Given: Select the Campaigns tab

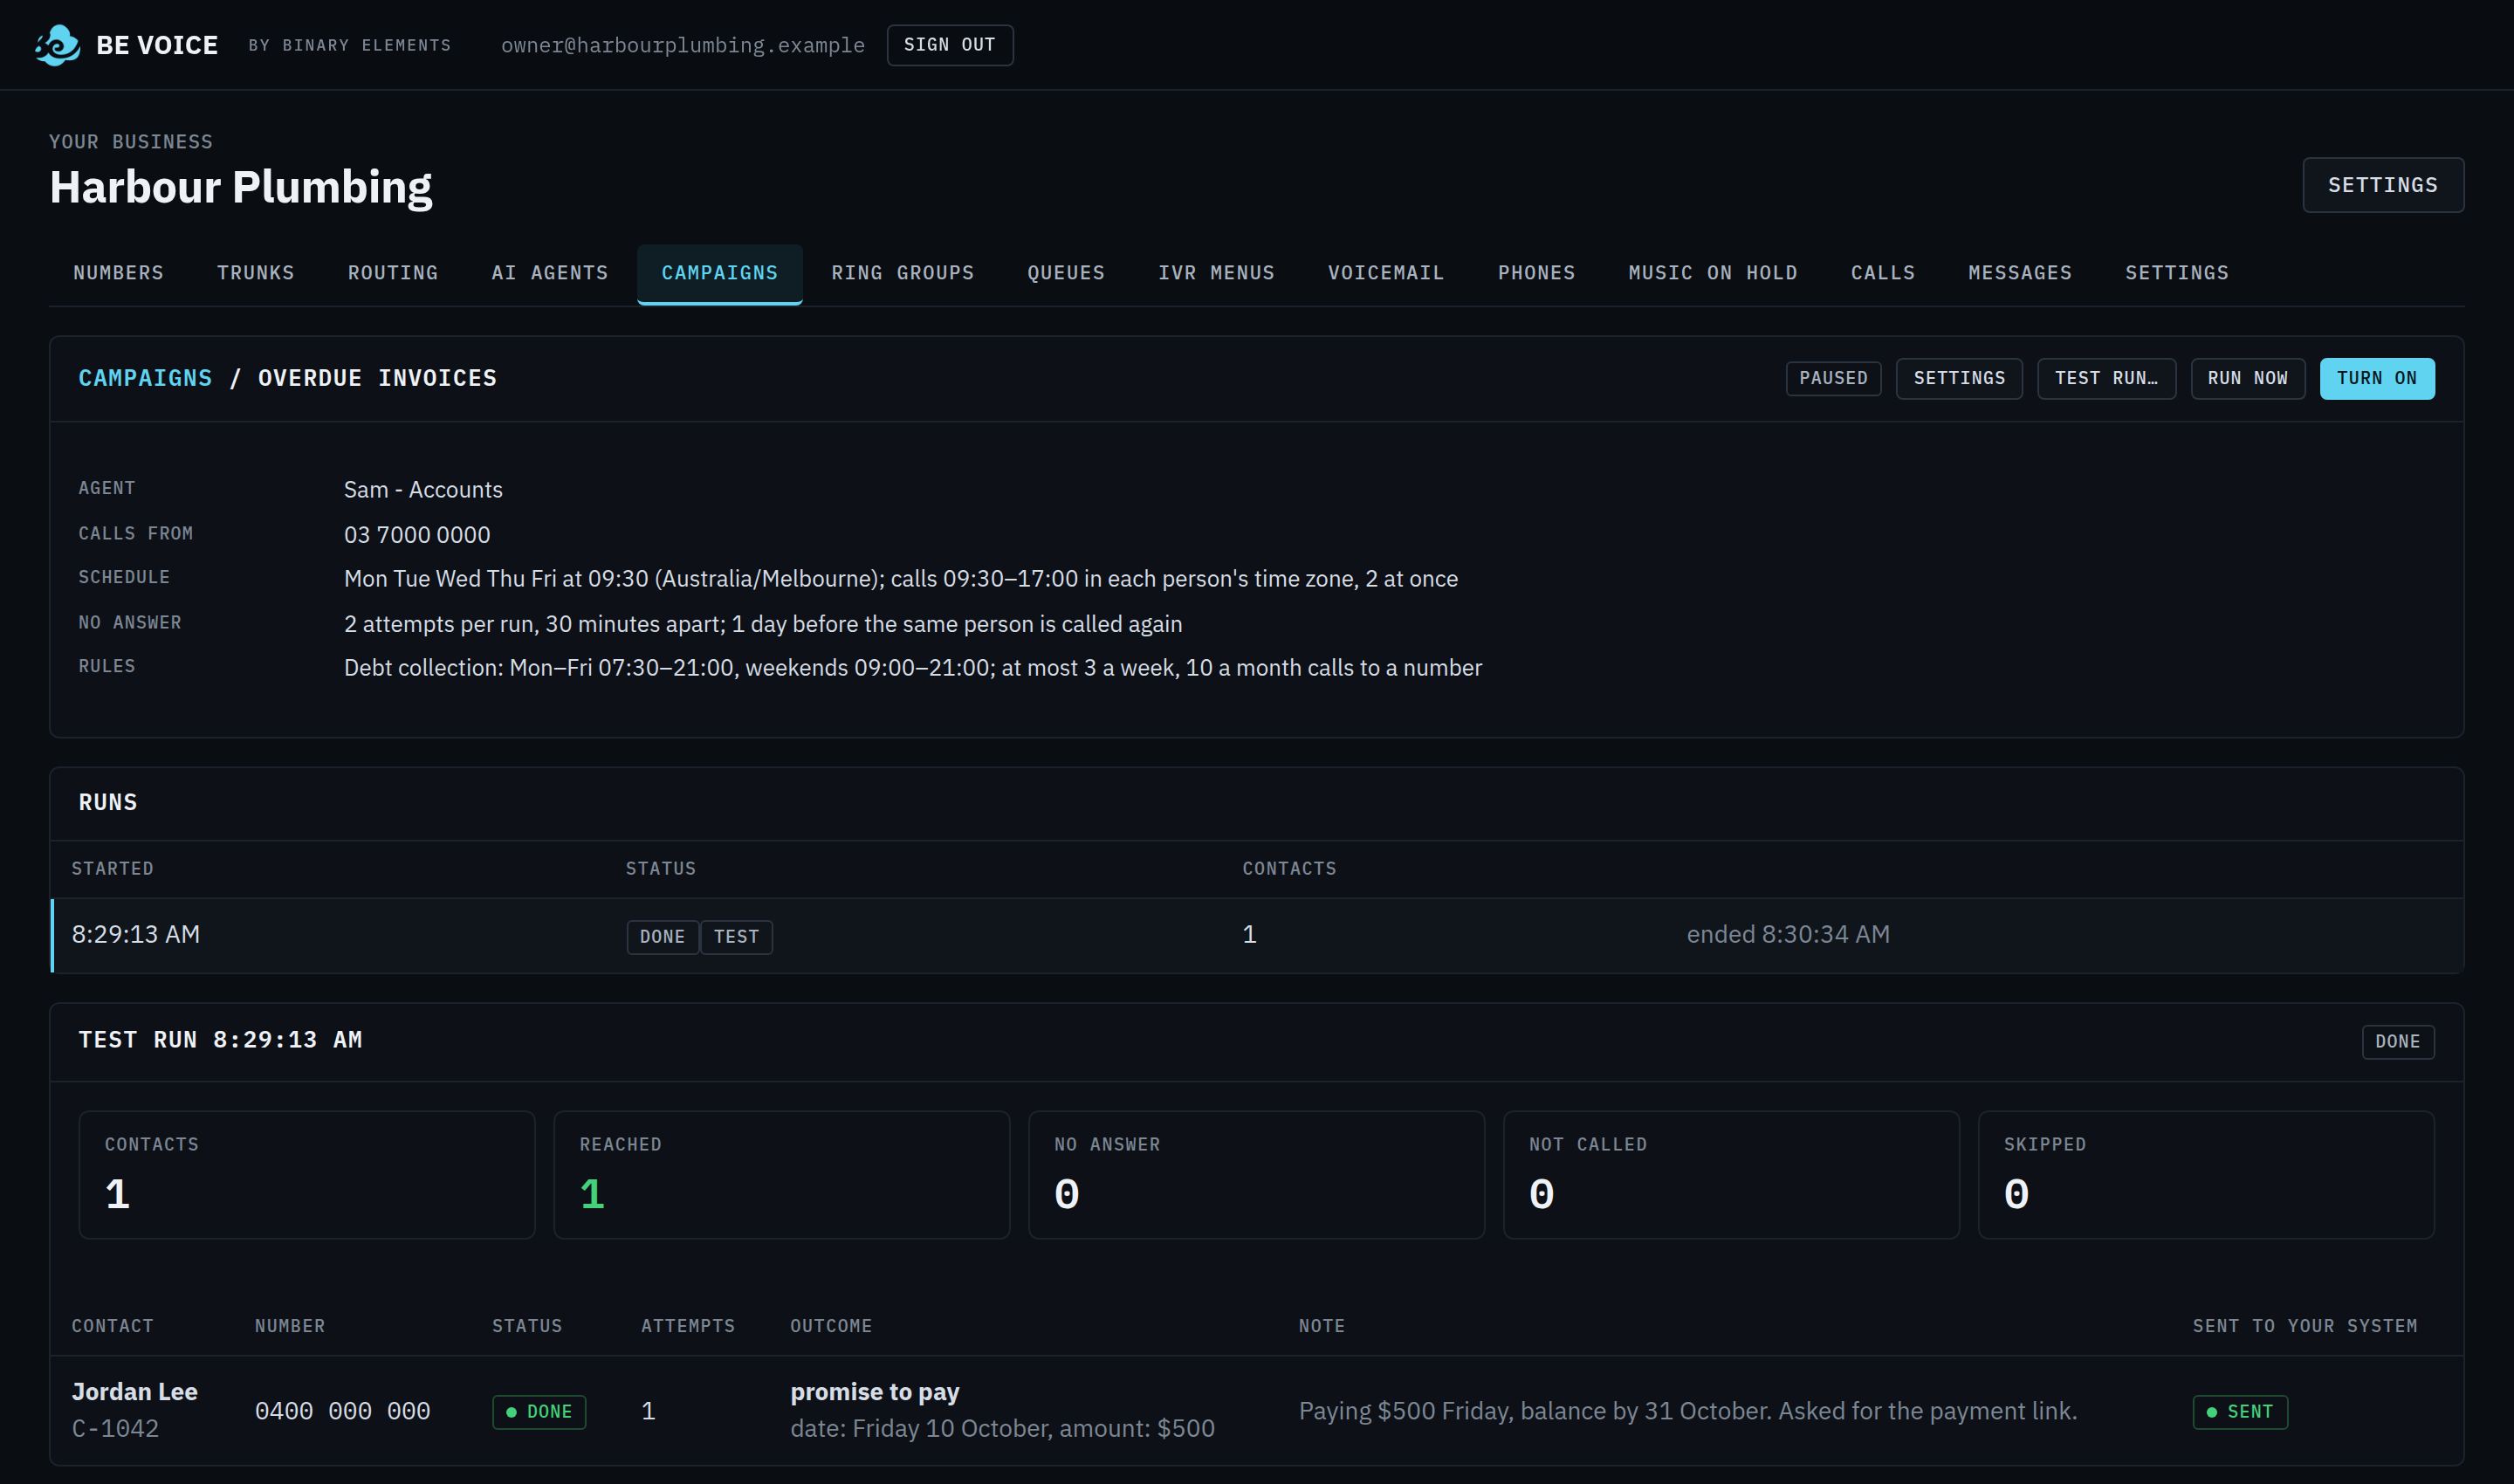Looking at the screenshot, I should (x=719, y=273).
